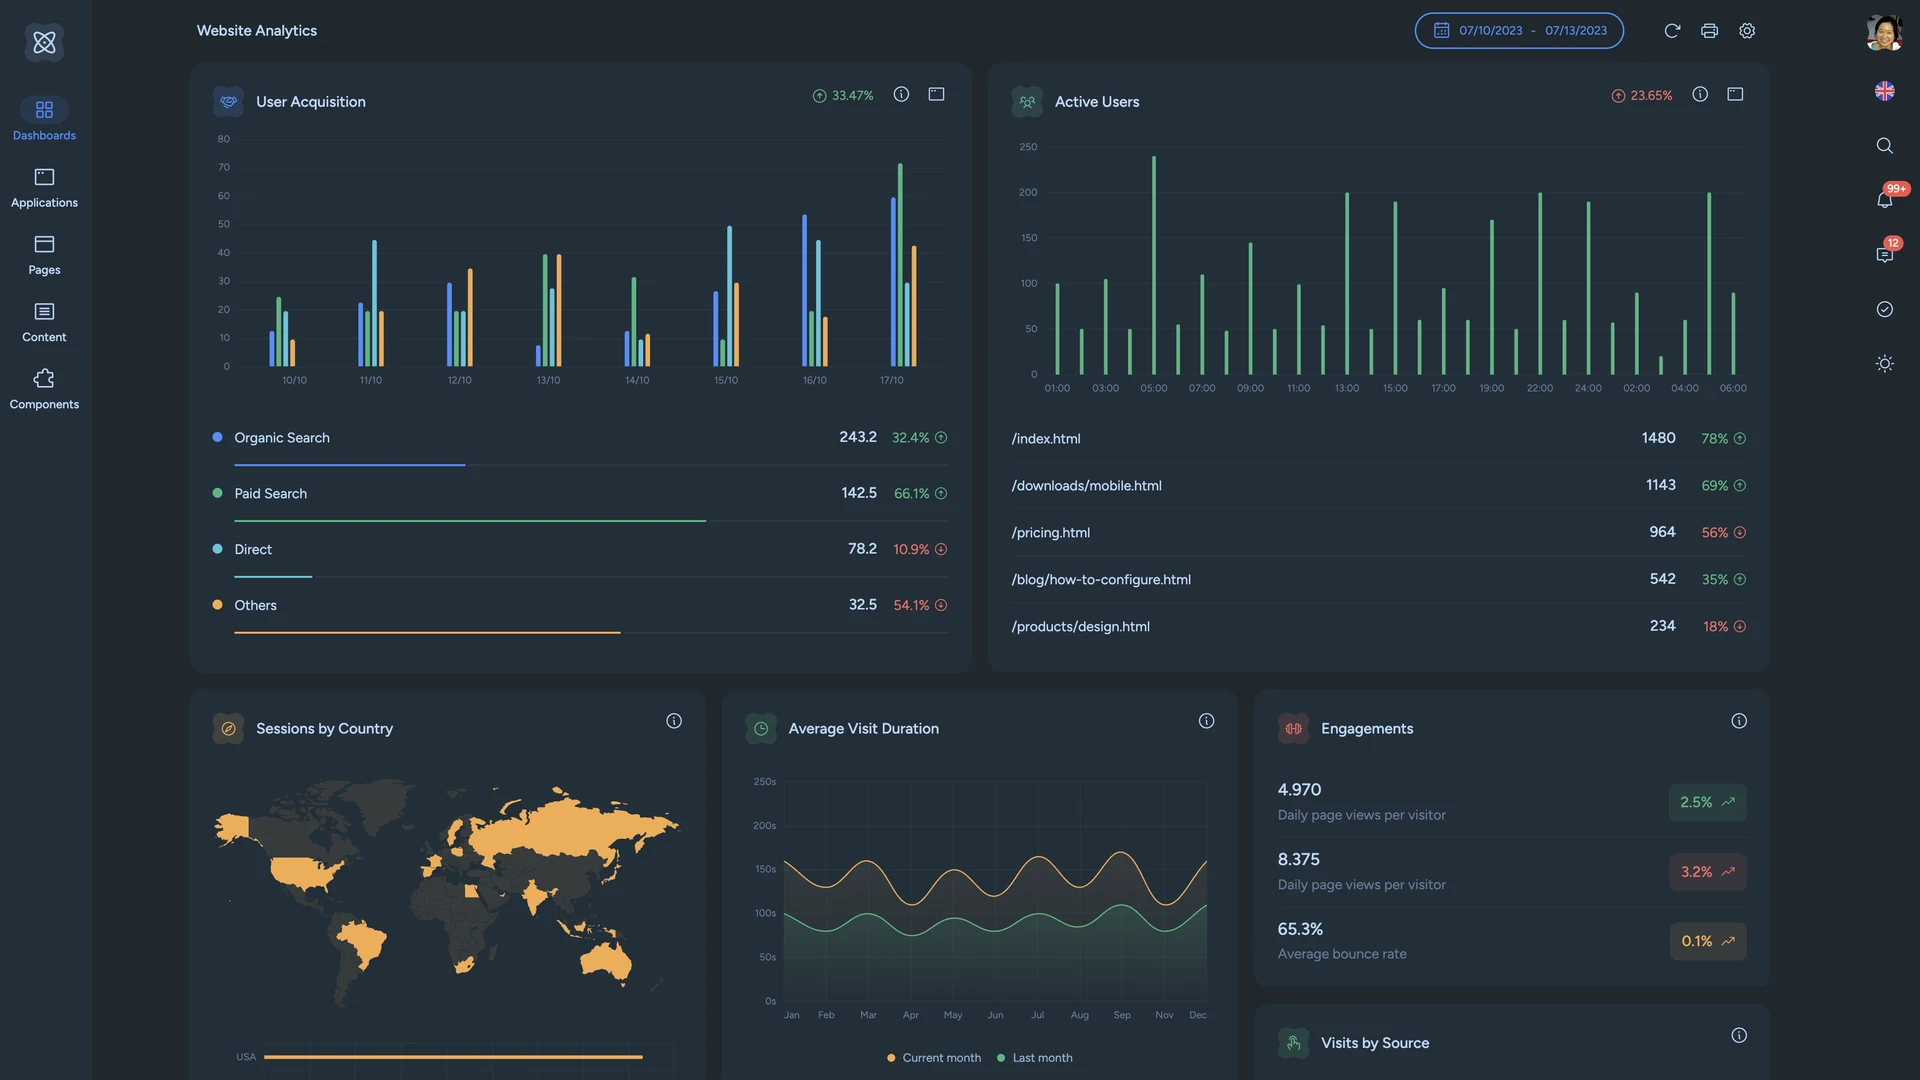Open the settings gear in the header
The height and width of the screenshot is (1080, 1920).
(1747, 30)
